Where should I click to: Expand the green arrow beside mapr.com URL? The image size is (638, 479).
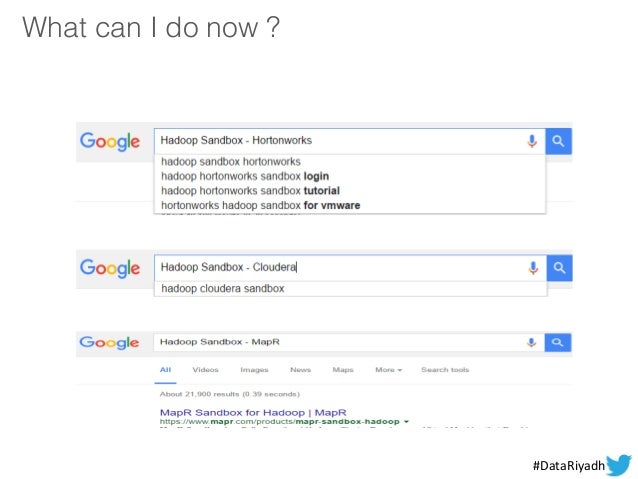[406, 422]
